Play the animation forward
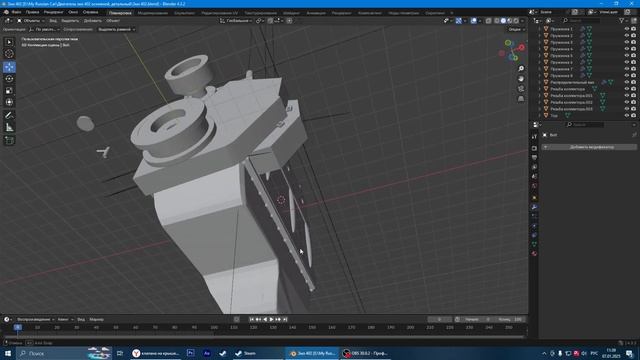The width and height of the screenshot is (640, 360). click(x=271, y=319)
